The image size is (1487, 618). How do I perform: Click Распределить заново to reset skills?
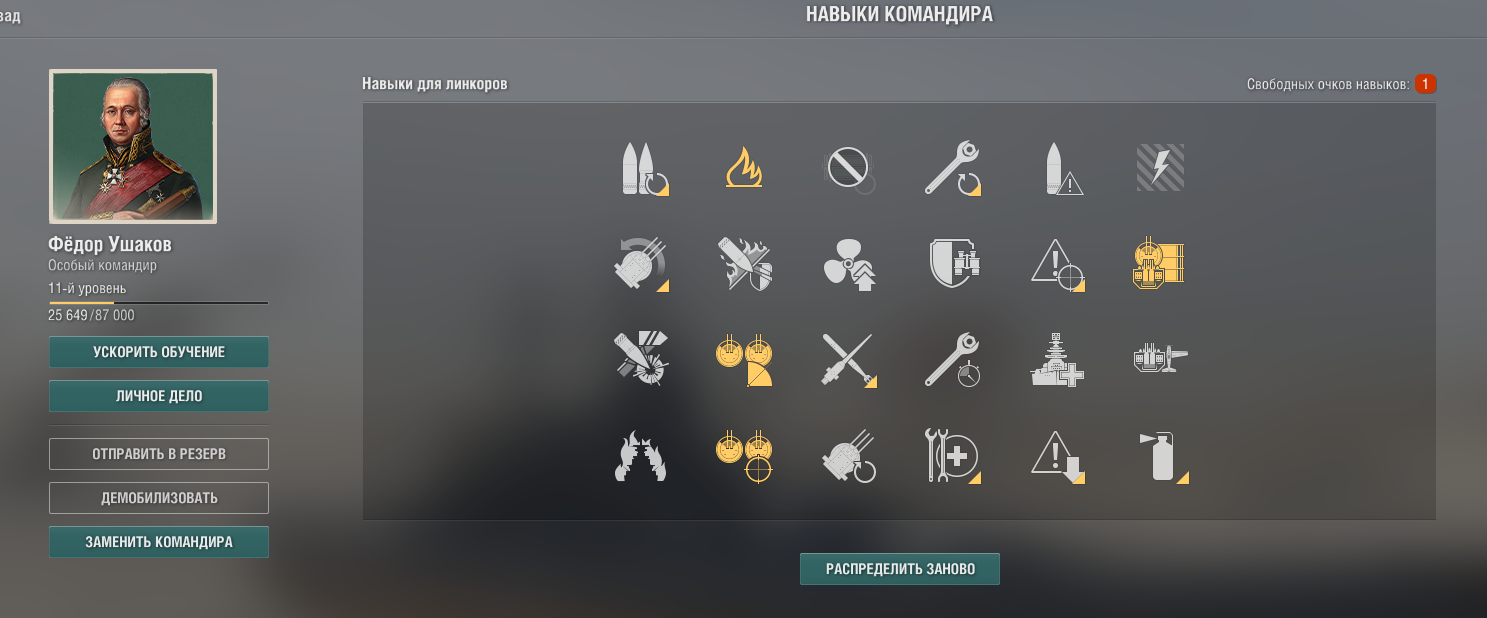[x=900, y=569]
